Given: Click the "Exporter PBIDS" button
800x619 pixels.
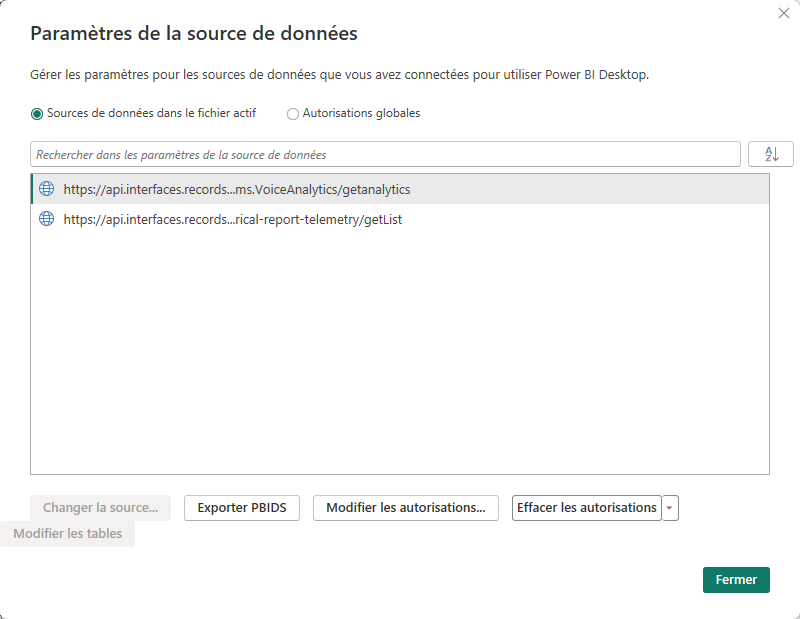Looking at the screenshot, I should click(x=242, y=508).
